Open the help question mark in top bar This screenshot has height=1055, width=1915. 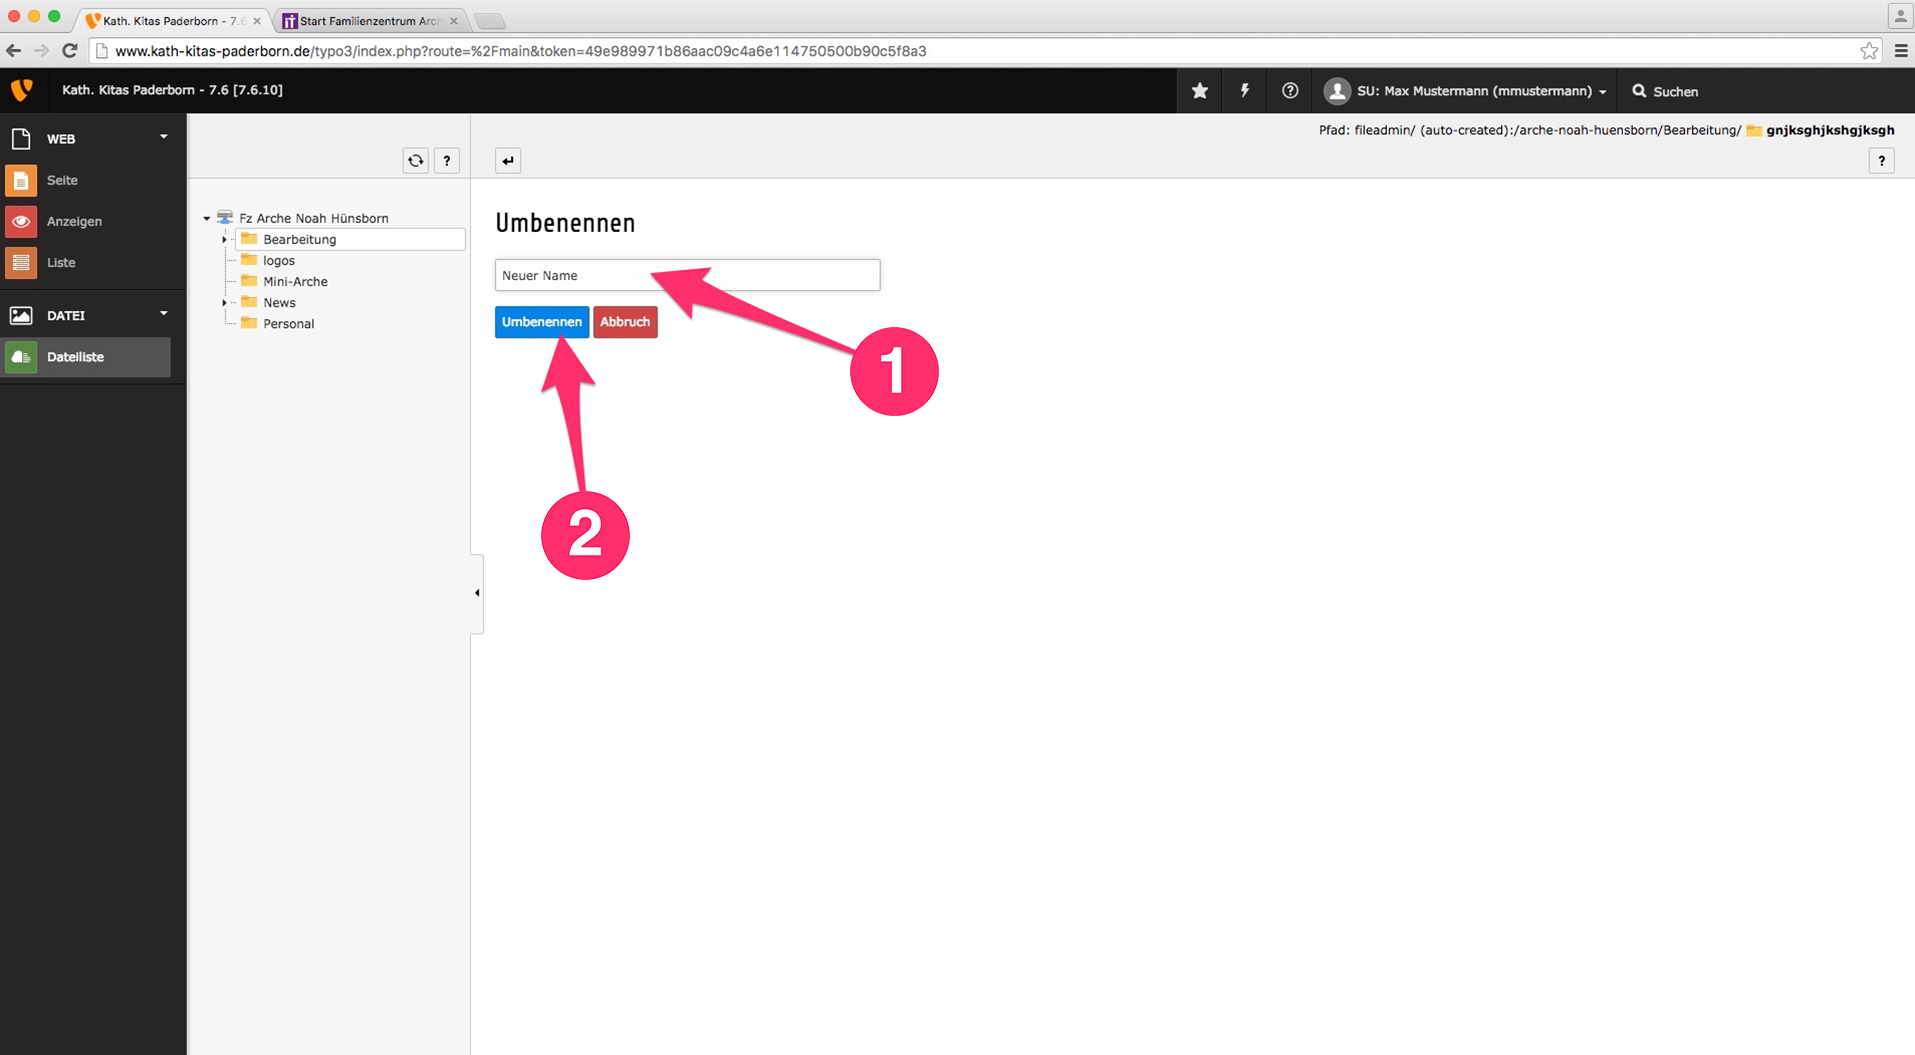[x=1290, y=91]
